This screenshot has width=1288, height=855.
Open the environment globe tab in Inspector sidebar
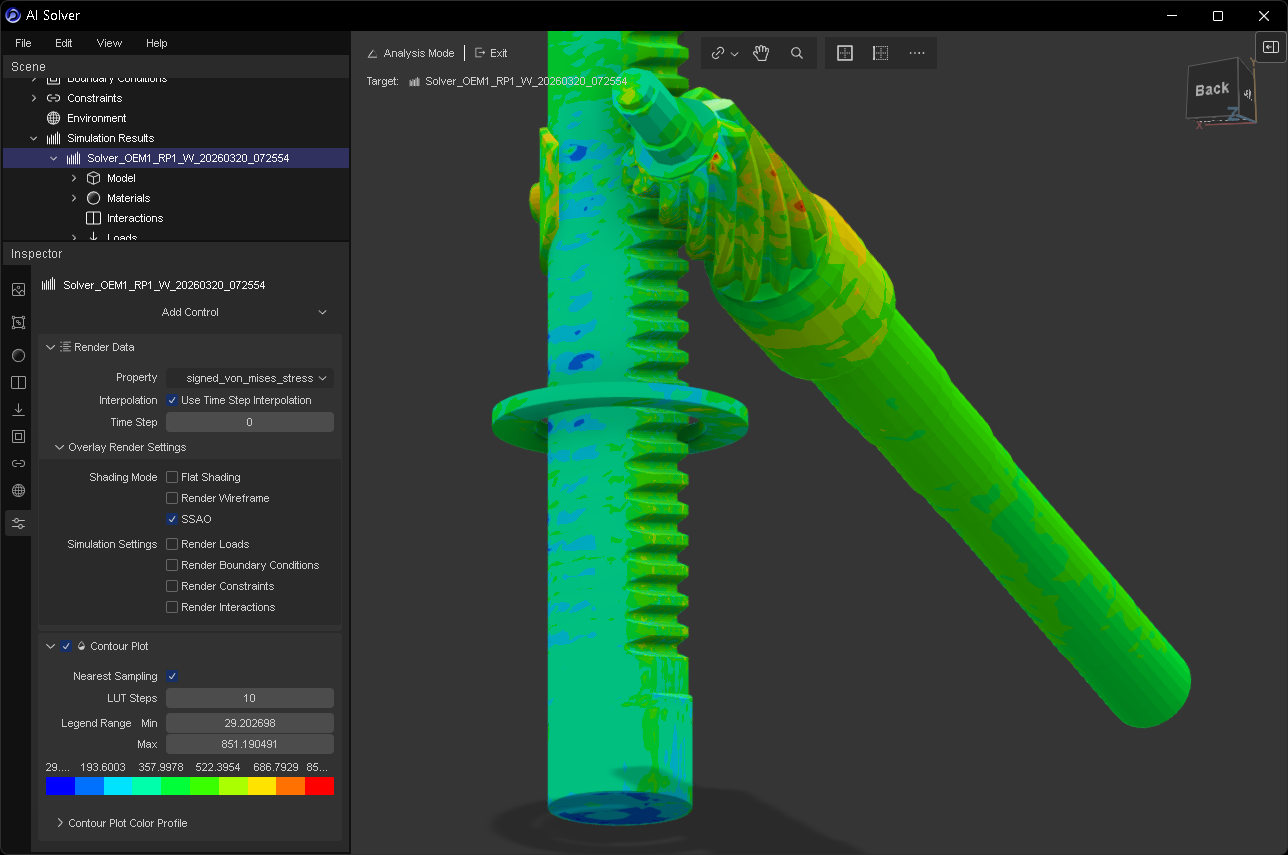pos(18,490)
